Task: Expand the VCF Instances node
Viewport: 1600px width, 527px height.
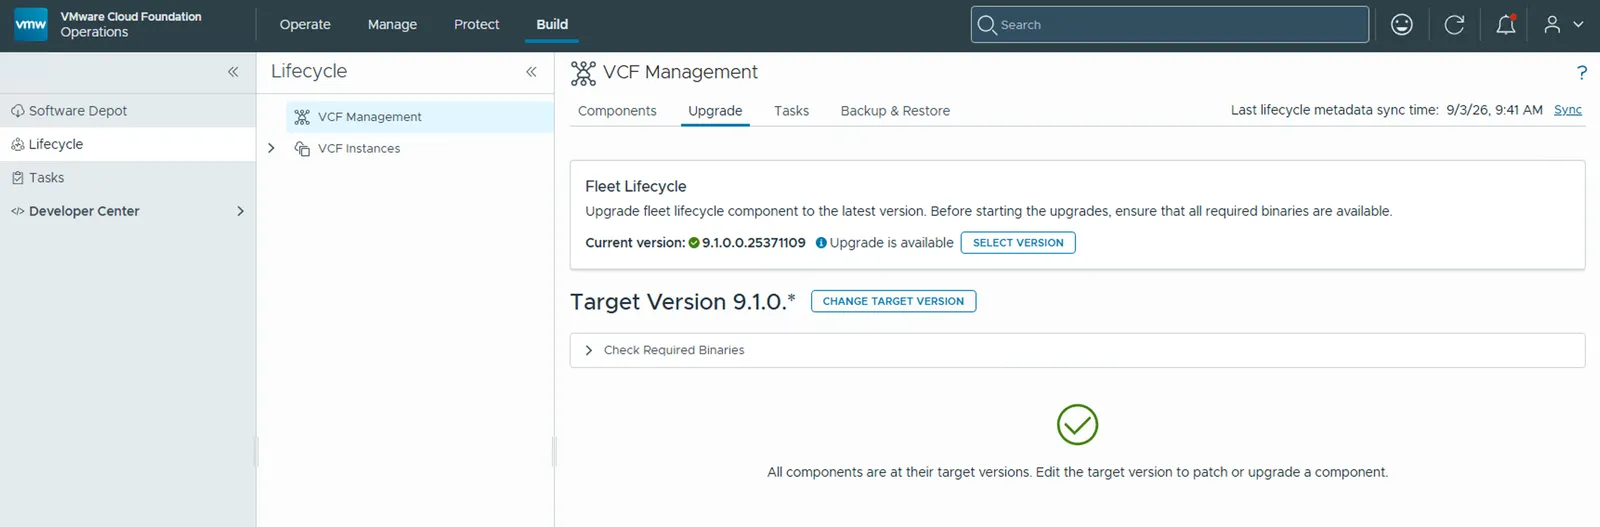Action: pos(271,148)
